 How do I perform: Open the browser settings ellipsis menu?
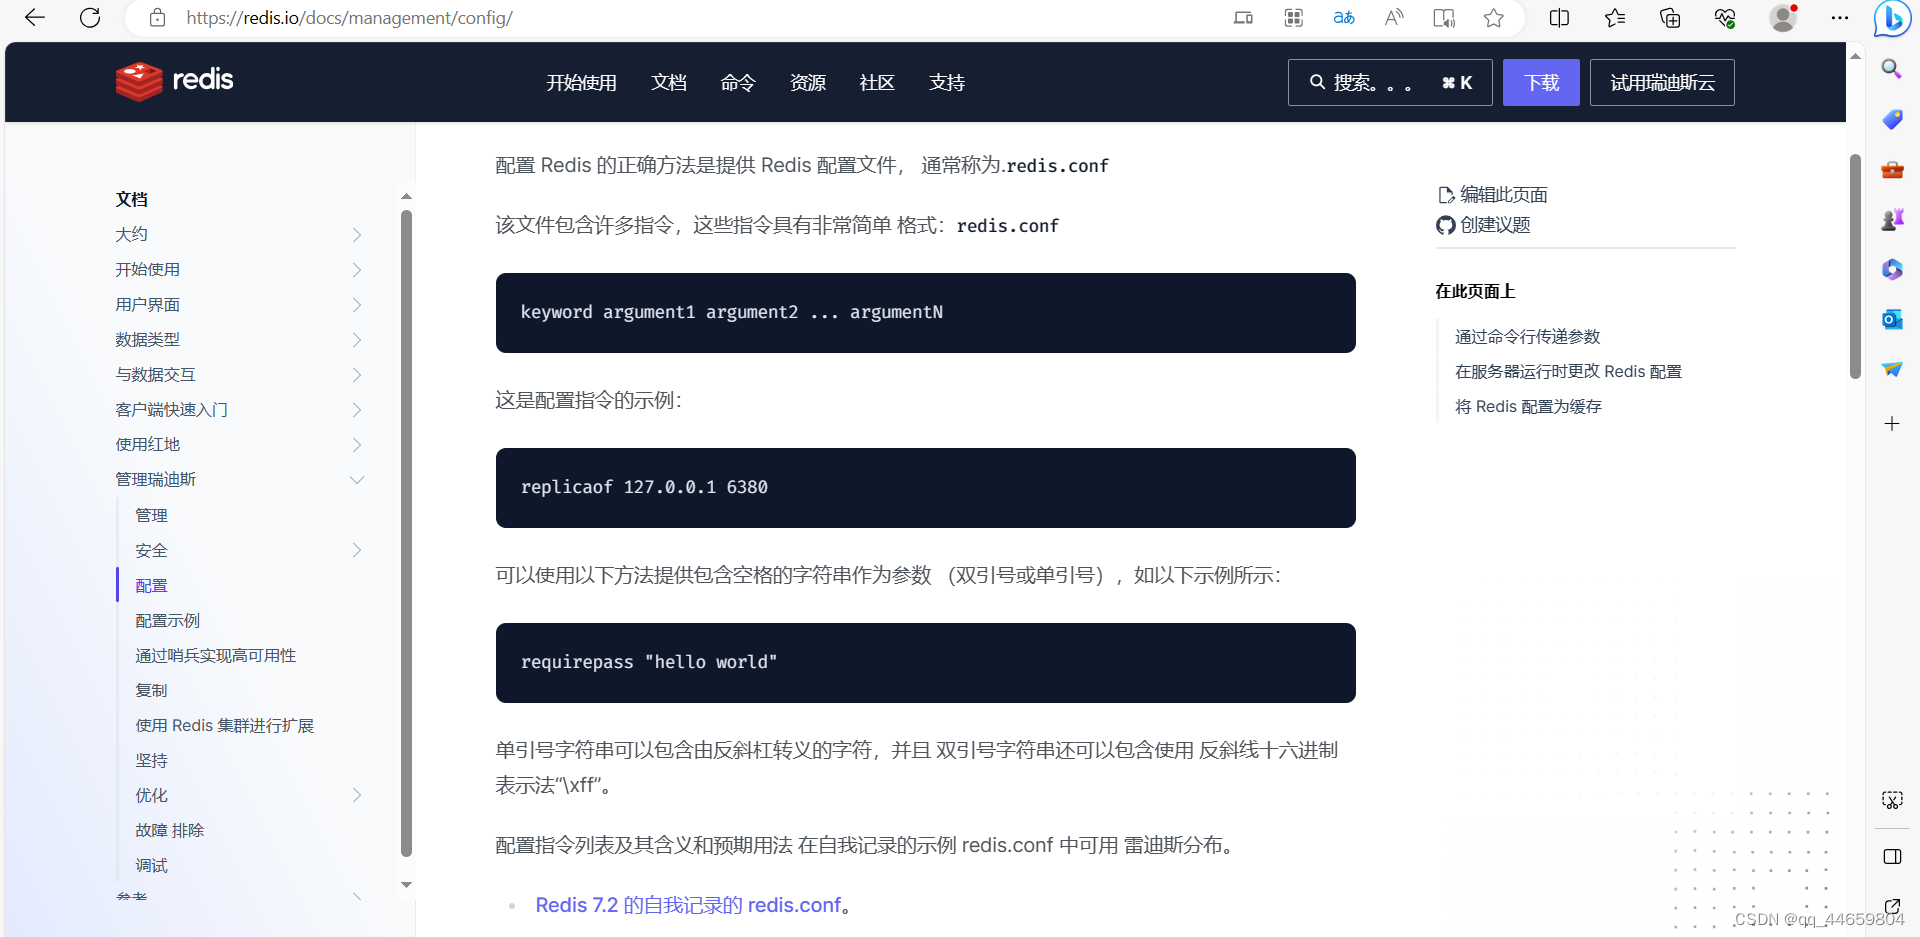[x=1840, y=18]
